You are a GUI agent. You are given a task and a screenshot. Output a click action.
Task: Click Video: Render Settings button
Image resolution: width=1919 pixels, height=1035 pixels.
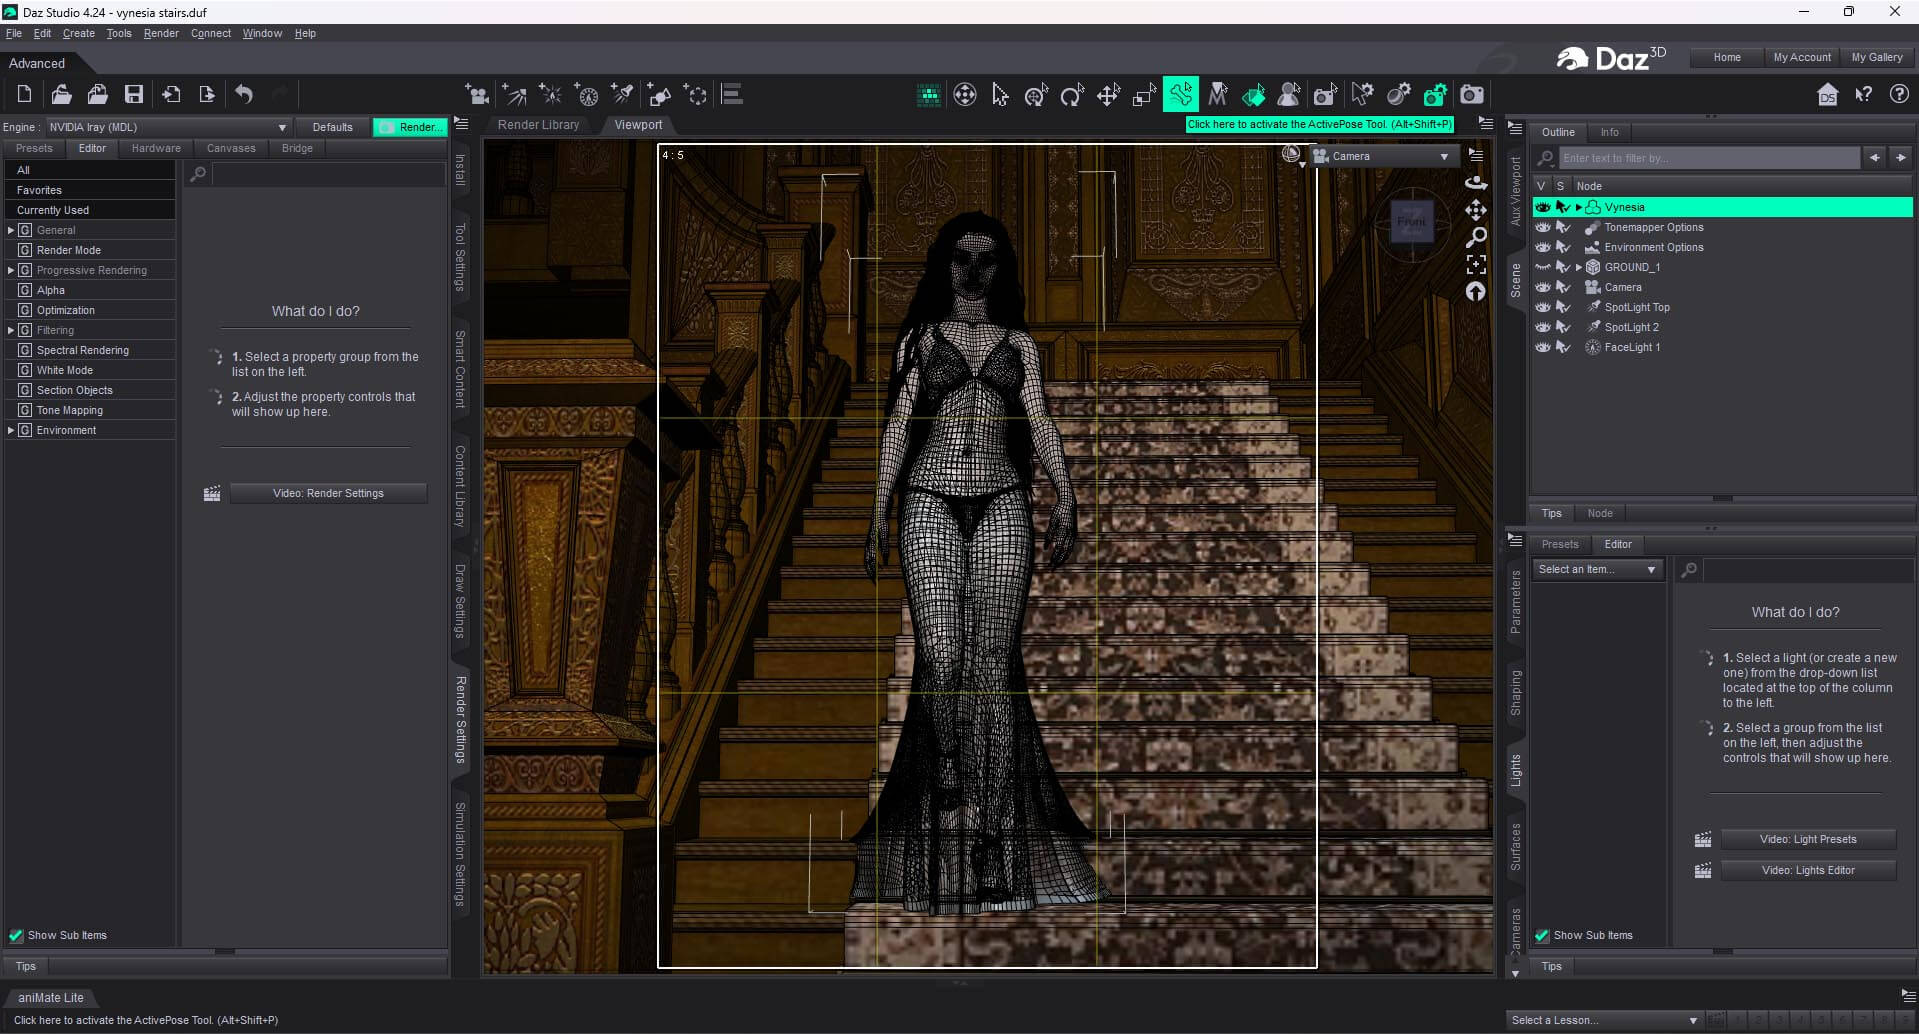(328, 493)
